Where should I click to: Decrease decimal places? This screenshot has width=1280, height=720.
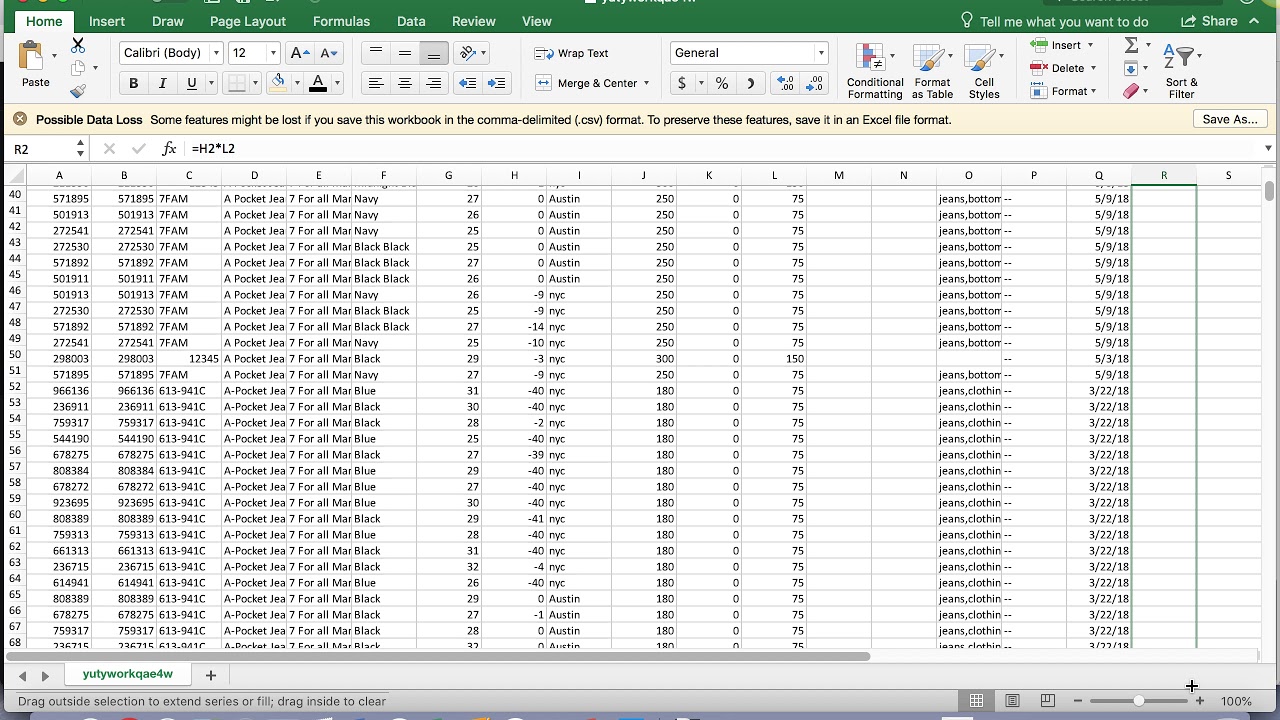pyautogui.click(x=814, y=83)
